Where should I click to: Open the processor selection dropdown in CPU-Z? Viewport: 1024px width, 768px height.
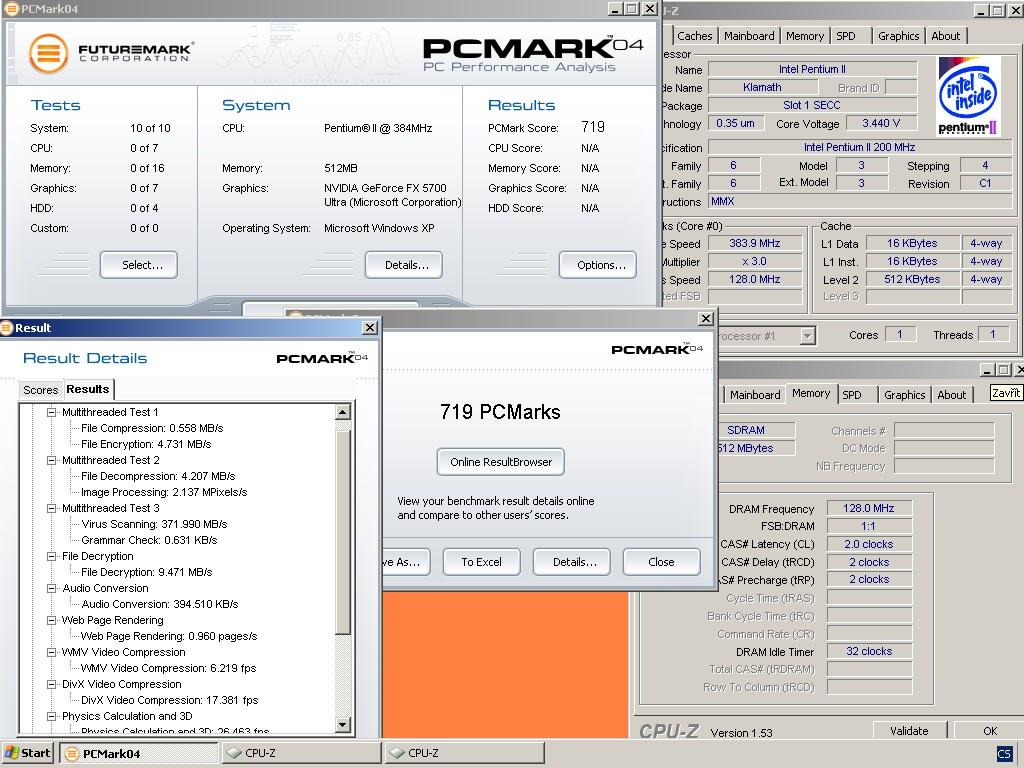(808, 336)
